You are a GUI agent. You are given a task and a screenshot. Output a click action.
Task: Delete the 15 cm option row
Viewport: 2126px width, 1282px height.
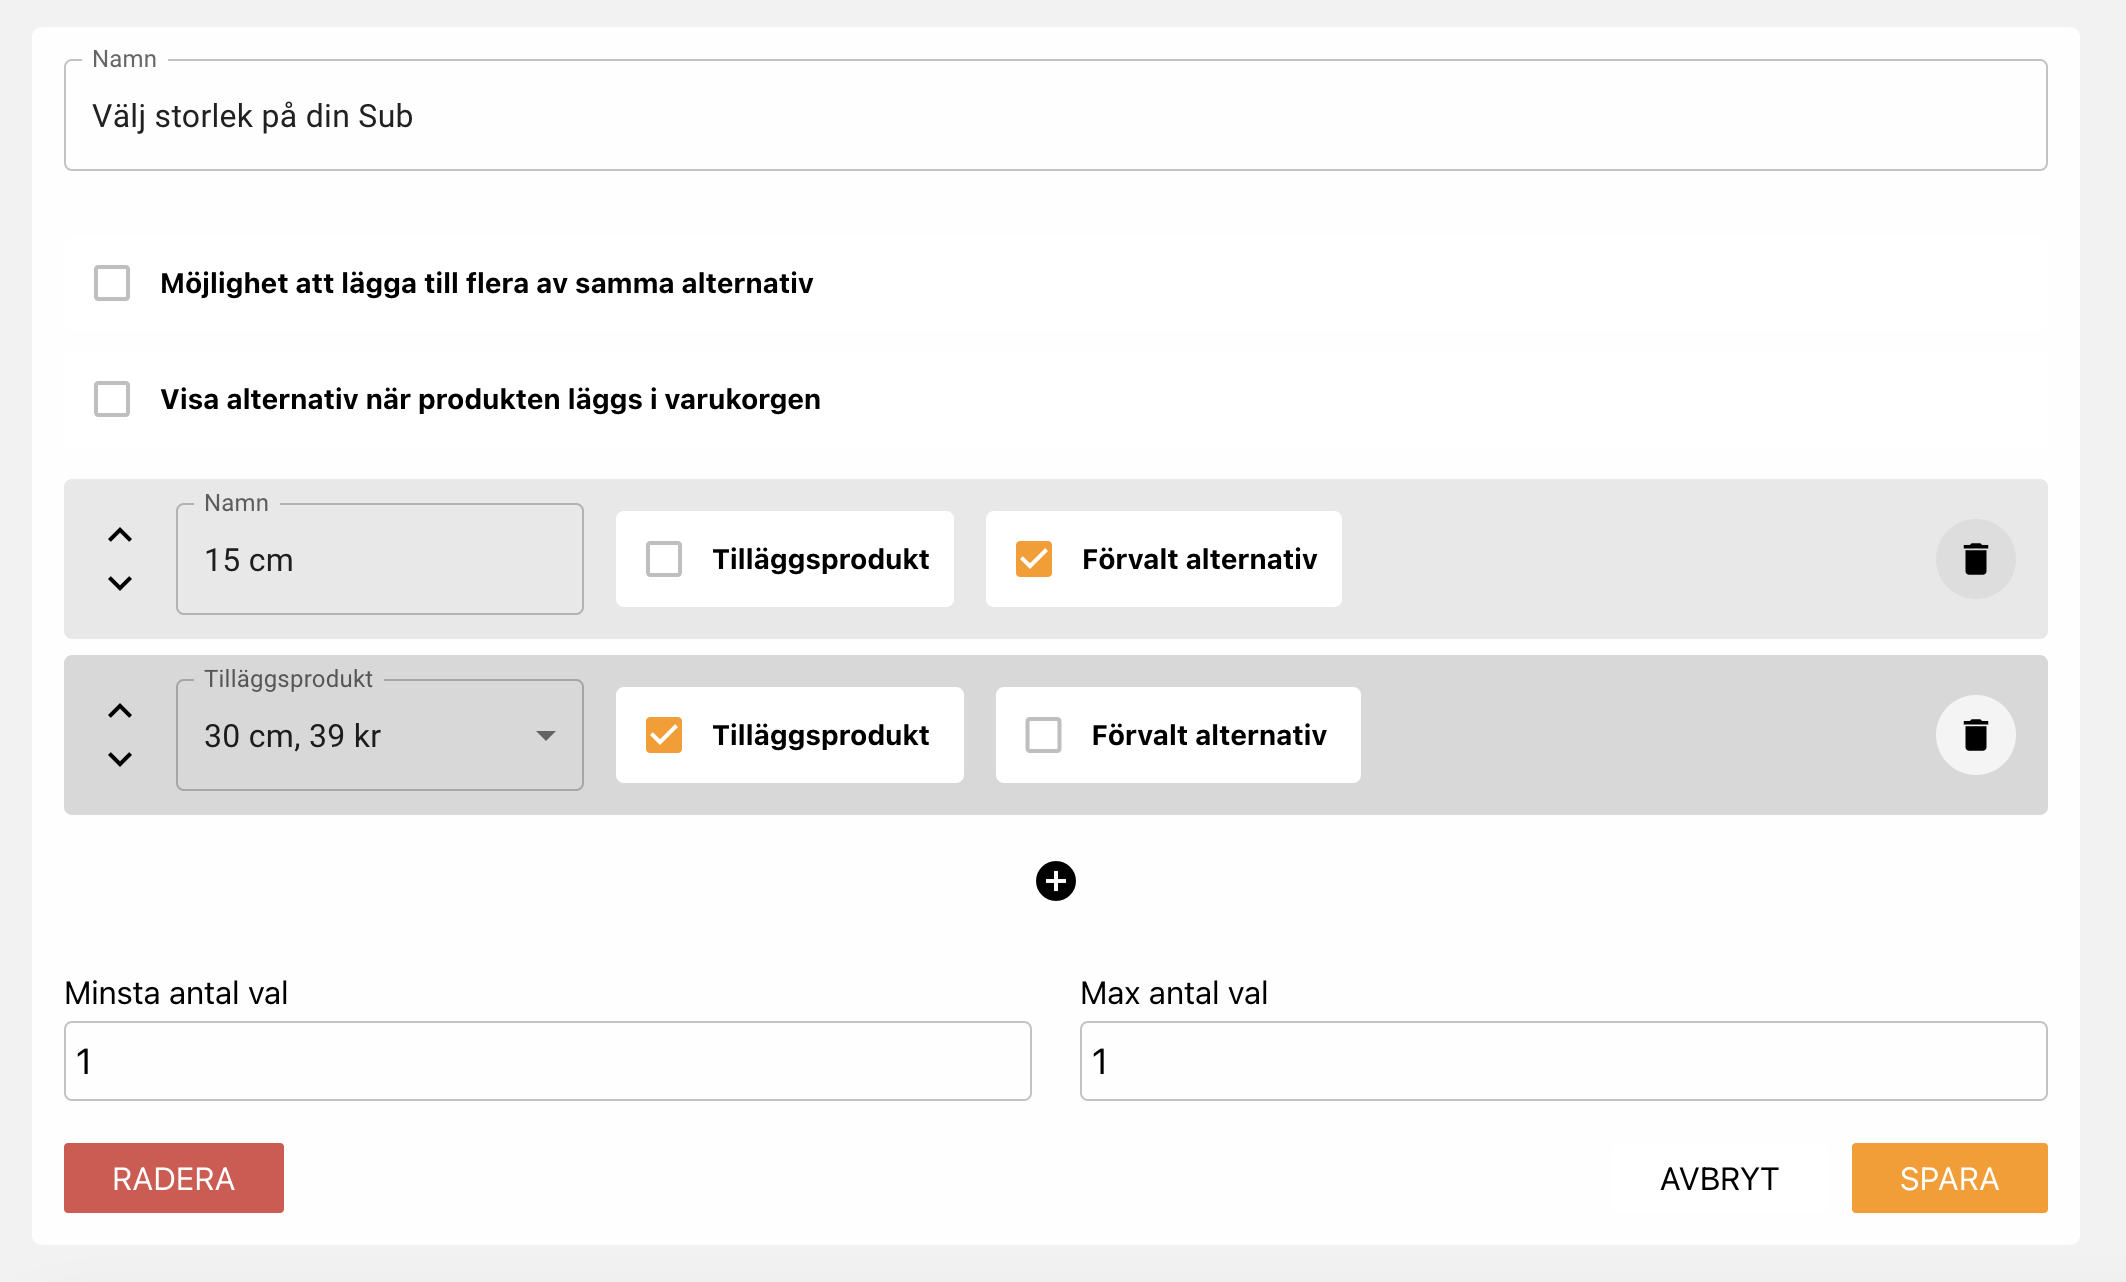pos(1975,559)
